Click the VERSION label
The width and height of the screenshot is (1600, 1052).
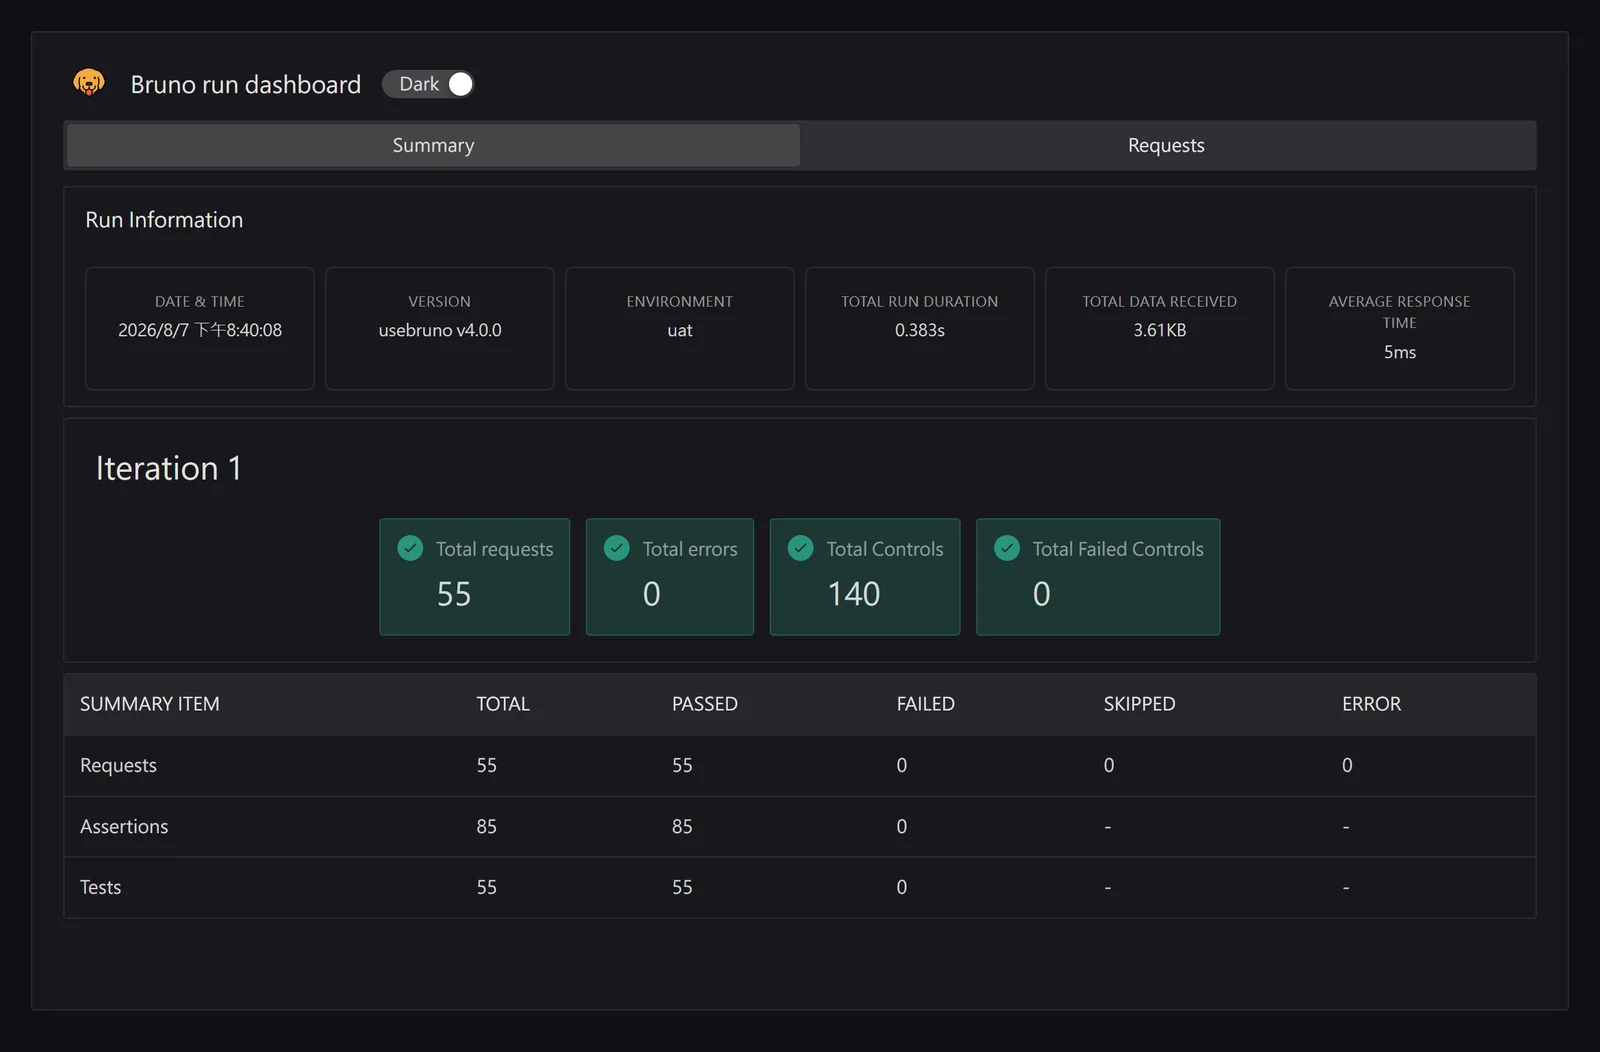(440, 301)
